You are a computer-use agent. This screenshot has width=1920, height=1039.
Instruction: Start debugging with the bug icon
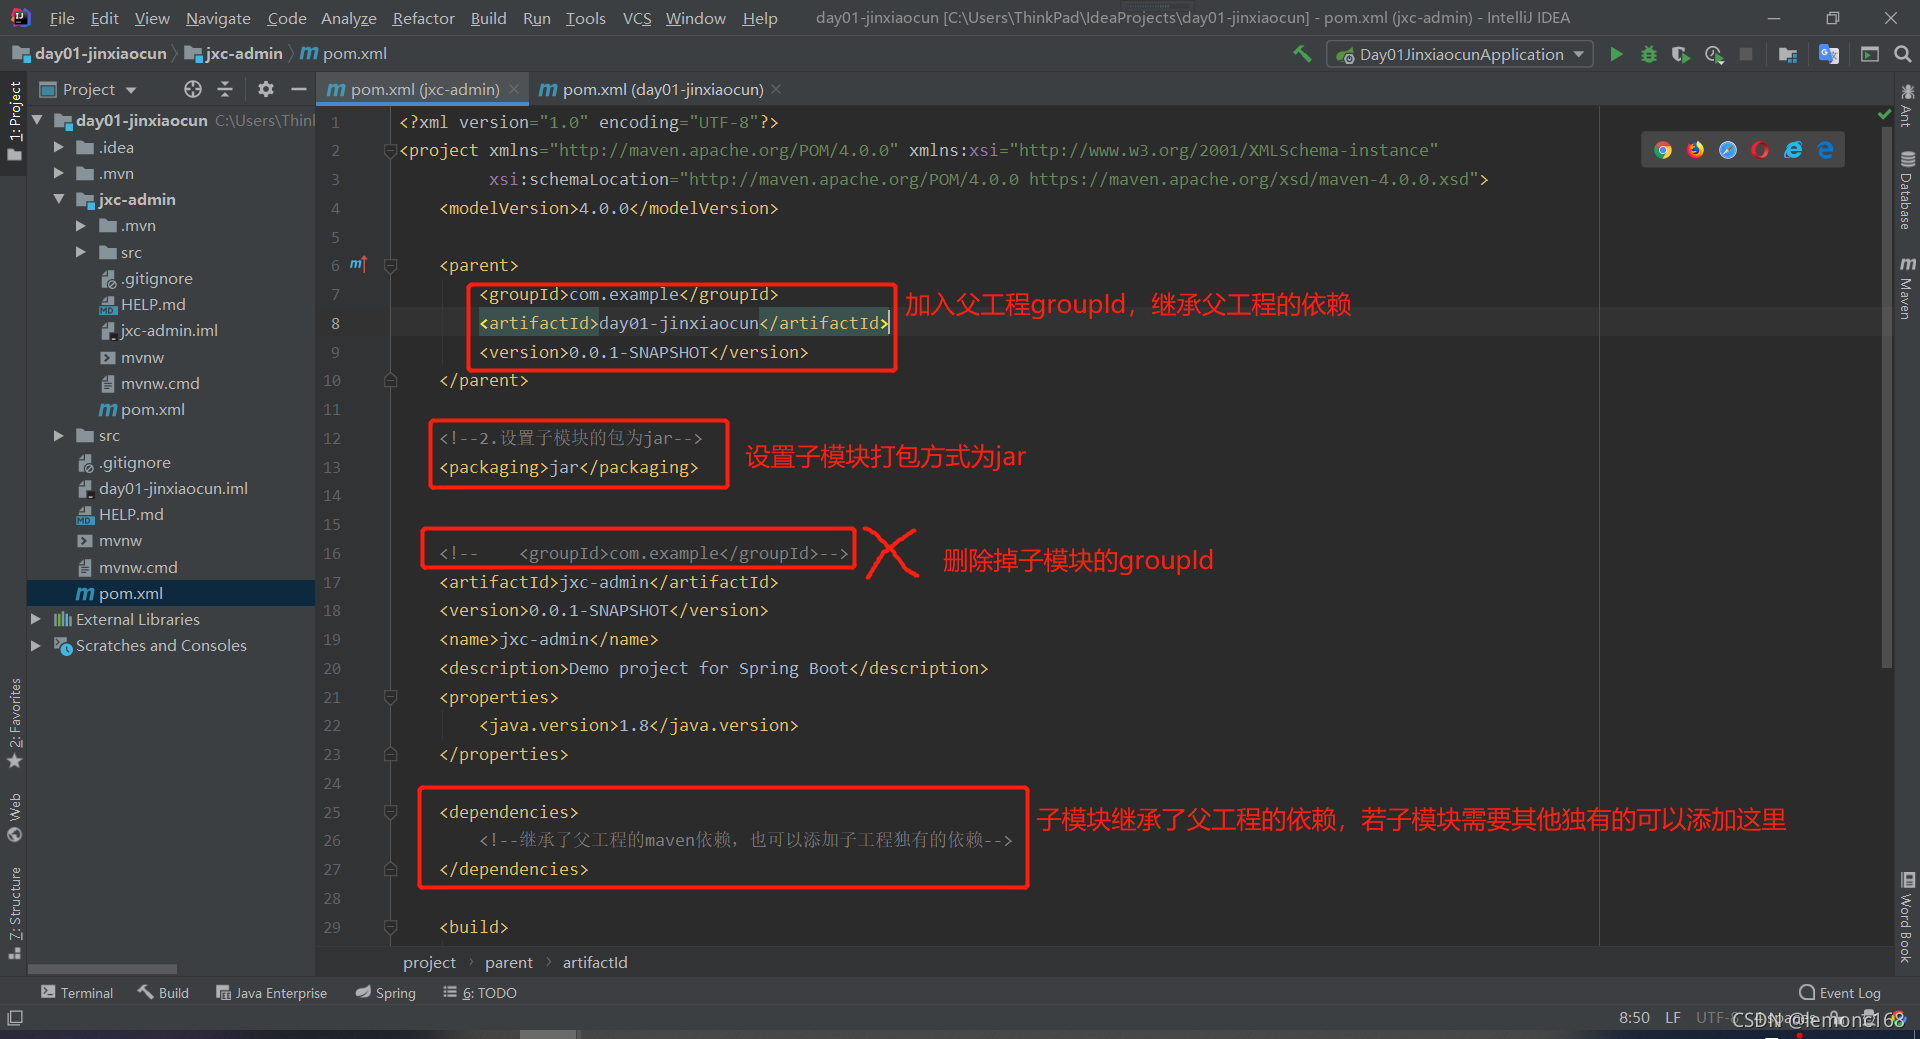[1649, 54]
